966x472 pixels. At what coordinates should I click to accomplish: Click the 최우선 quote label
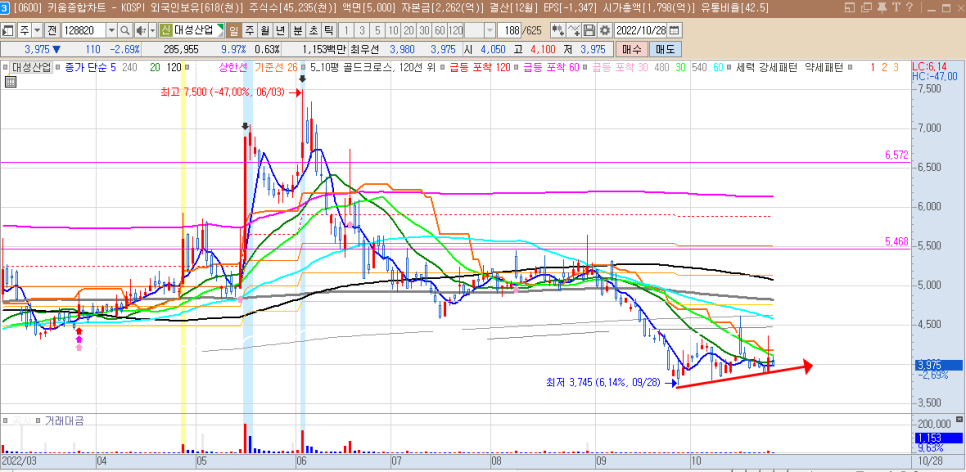point(363,49)
